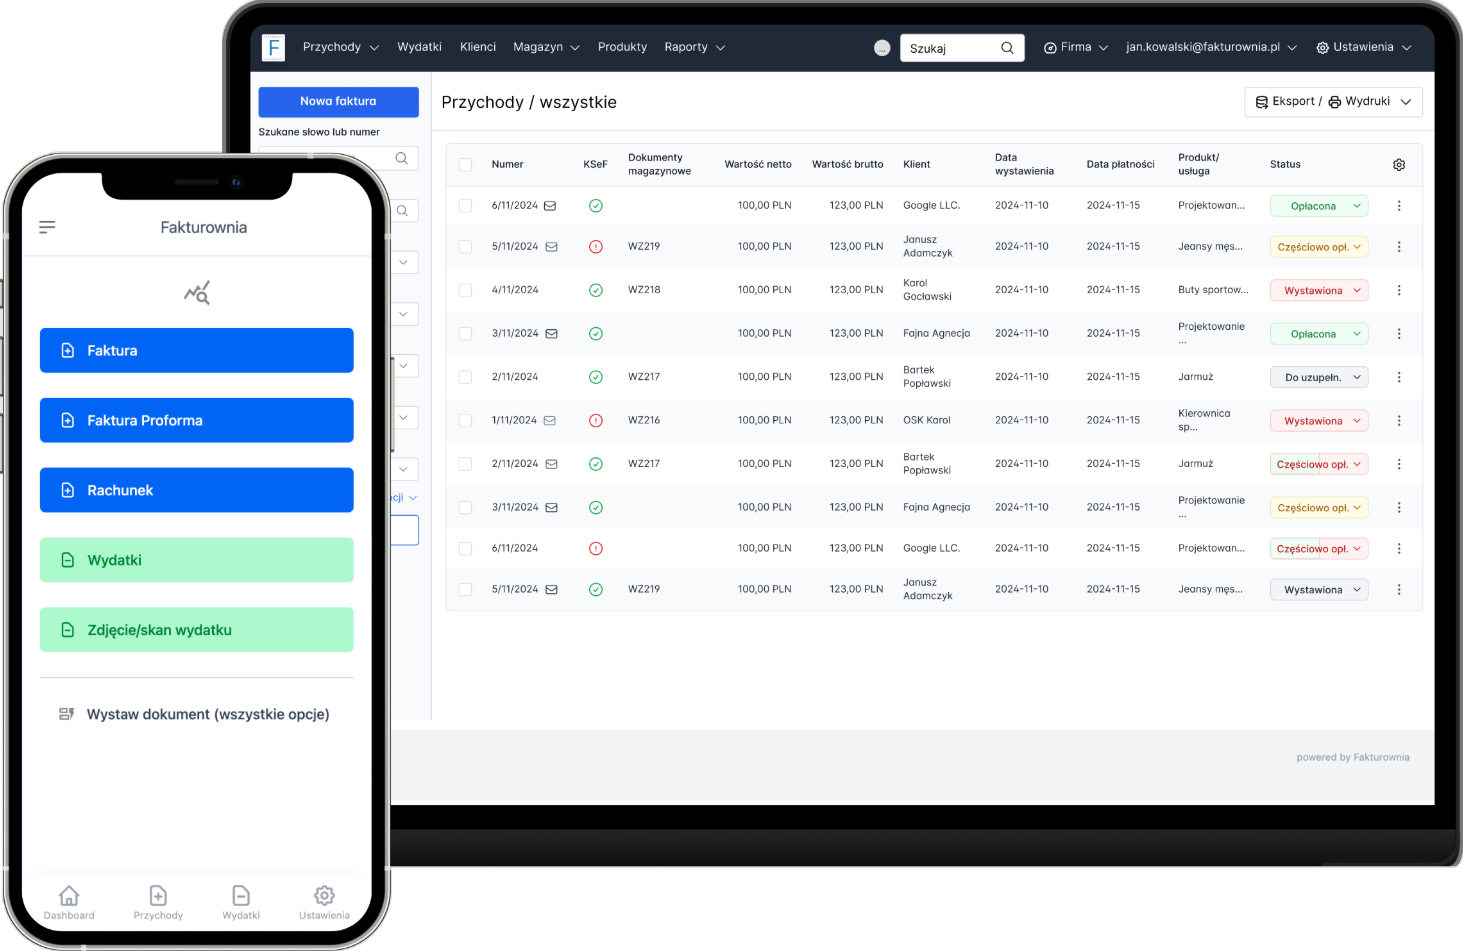Click the Fakturownia F logo icon

pyautogui.click(x=273, y=48)
